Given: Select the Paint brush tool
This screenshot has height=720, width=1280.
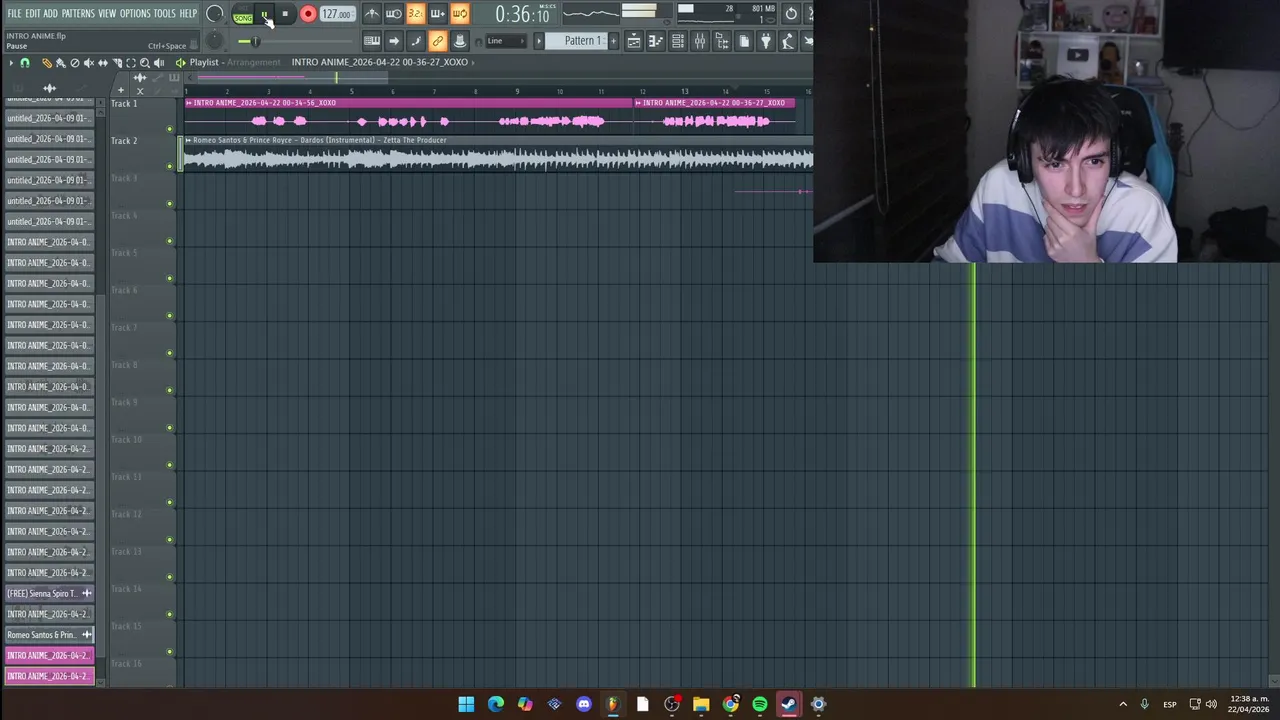Looking at the screenshot, I should (x=60, y=63).
